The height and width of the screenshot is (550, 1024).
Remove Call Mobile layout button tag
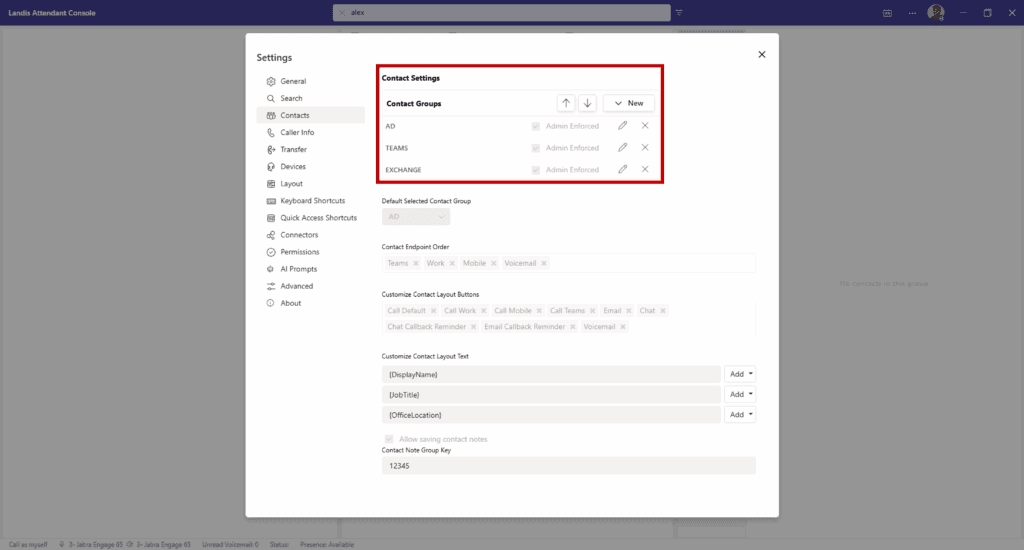[540, 311]
